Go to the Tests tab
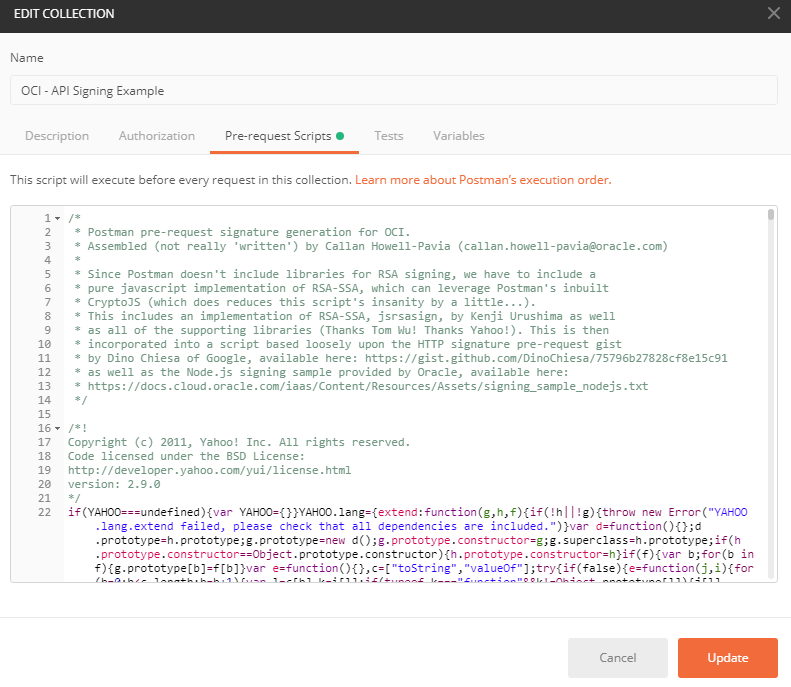The height and width of the screenshot is (687, 791). [x=389, y=136]
